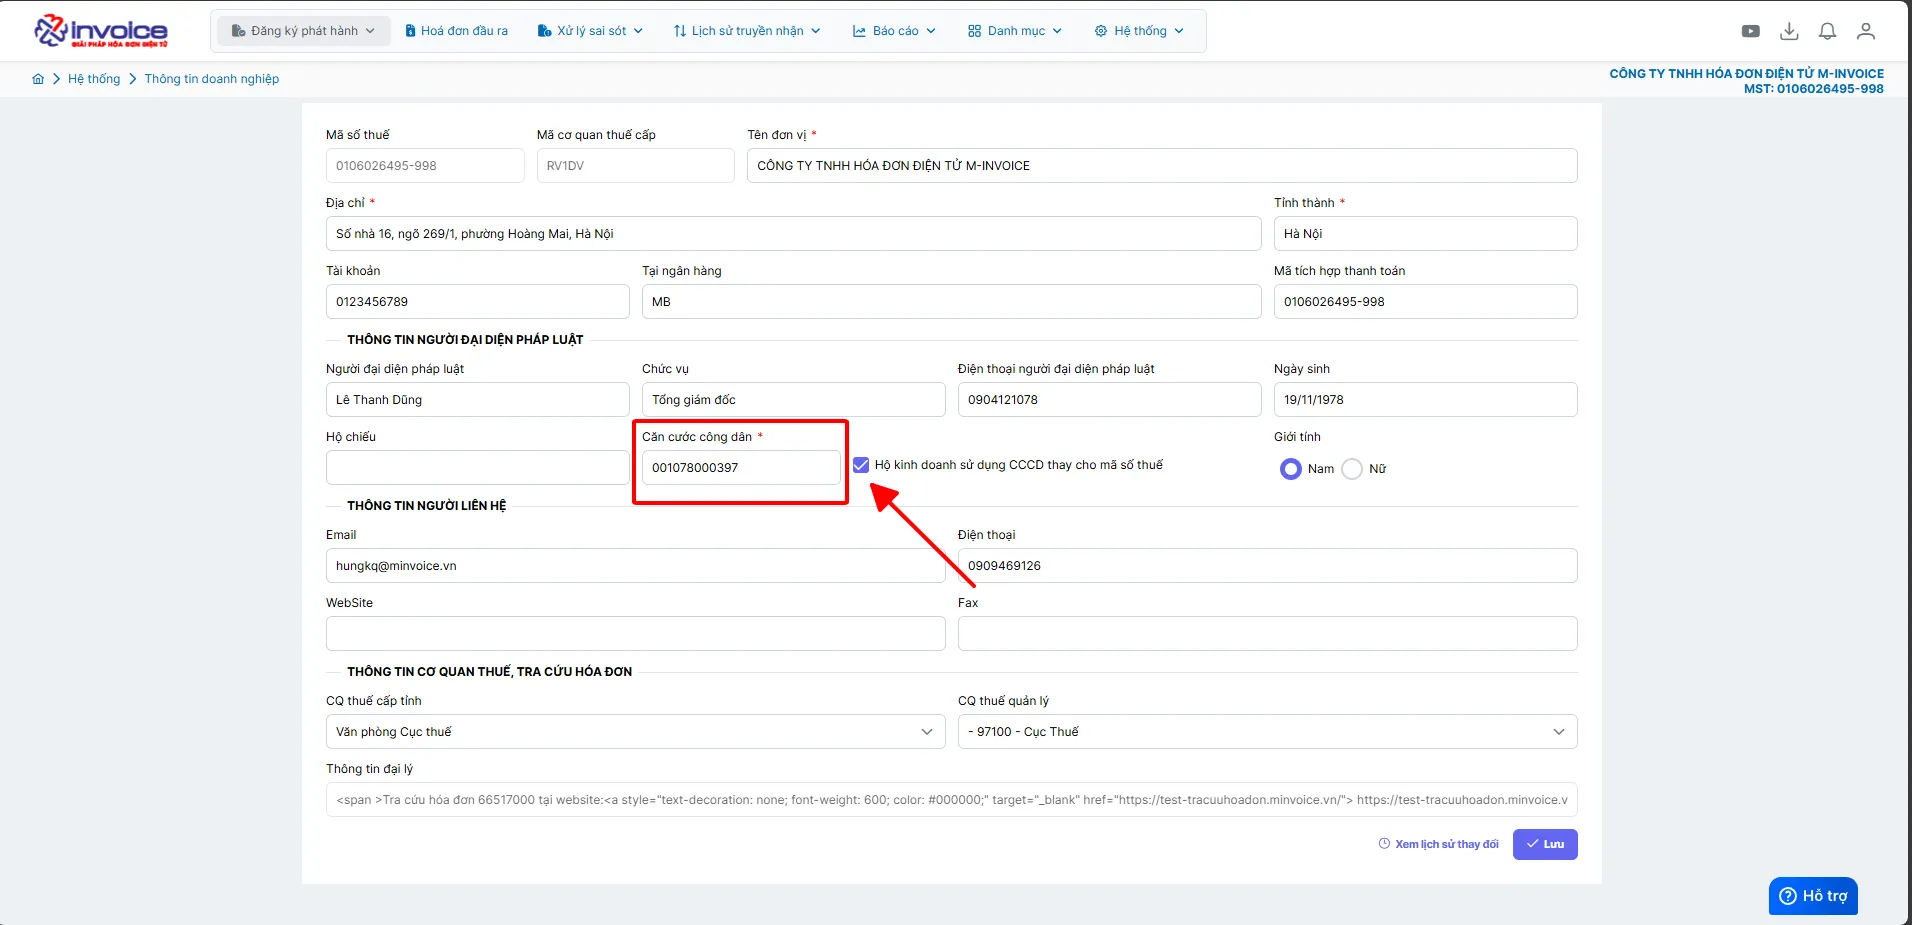The height and width of the screenshot is (925, 1912).
Task: Click the M-Invoice logo
Action: 101,31
